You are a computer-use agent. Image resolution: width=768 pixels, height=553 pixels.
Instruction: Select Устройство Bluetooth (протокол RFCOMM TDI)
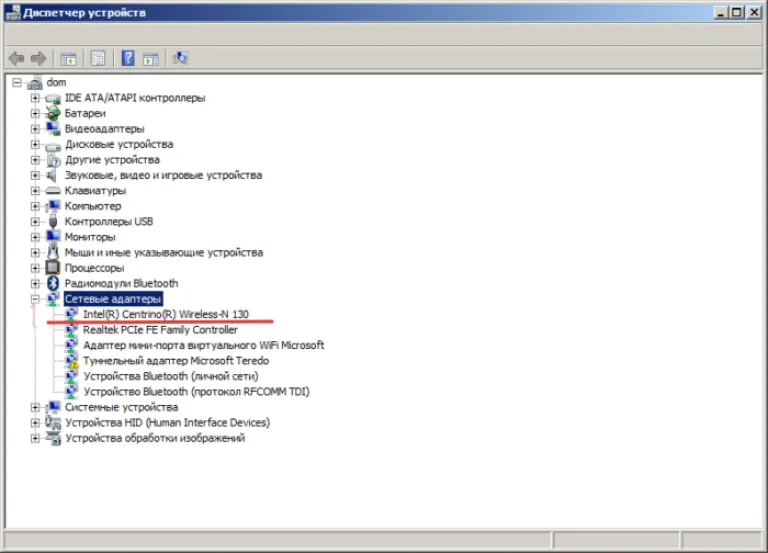click(x=196, y=392)
